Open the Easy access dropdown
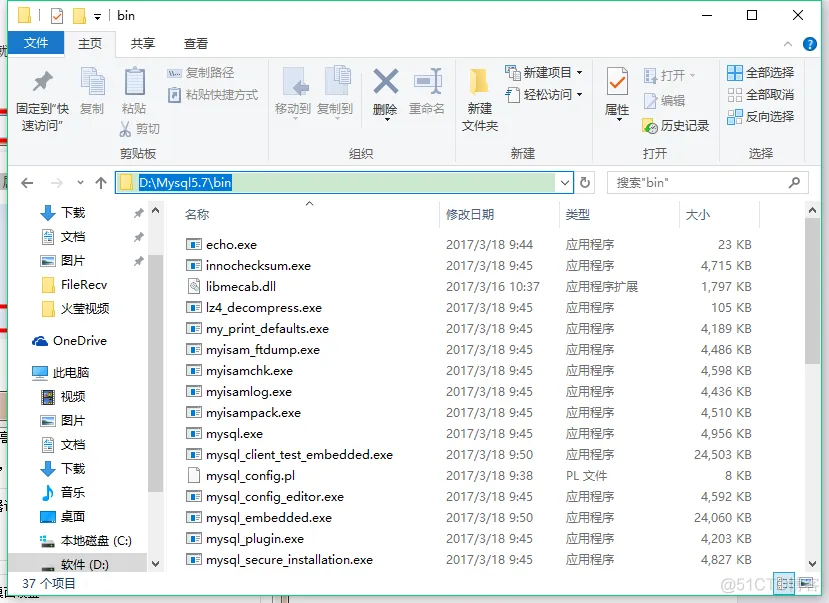Image resolution: width=829 pixels, height=603 pixels. point(579,95)
